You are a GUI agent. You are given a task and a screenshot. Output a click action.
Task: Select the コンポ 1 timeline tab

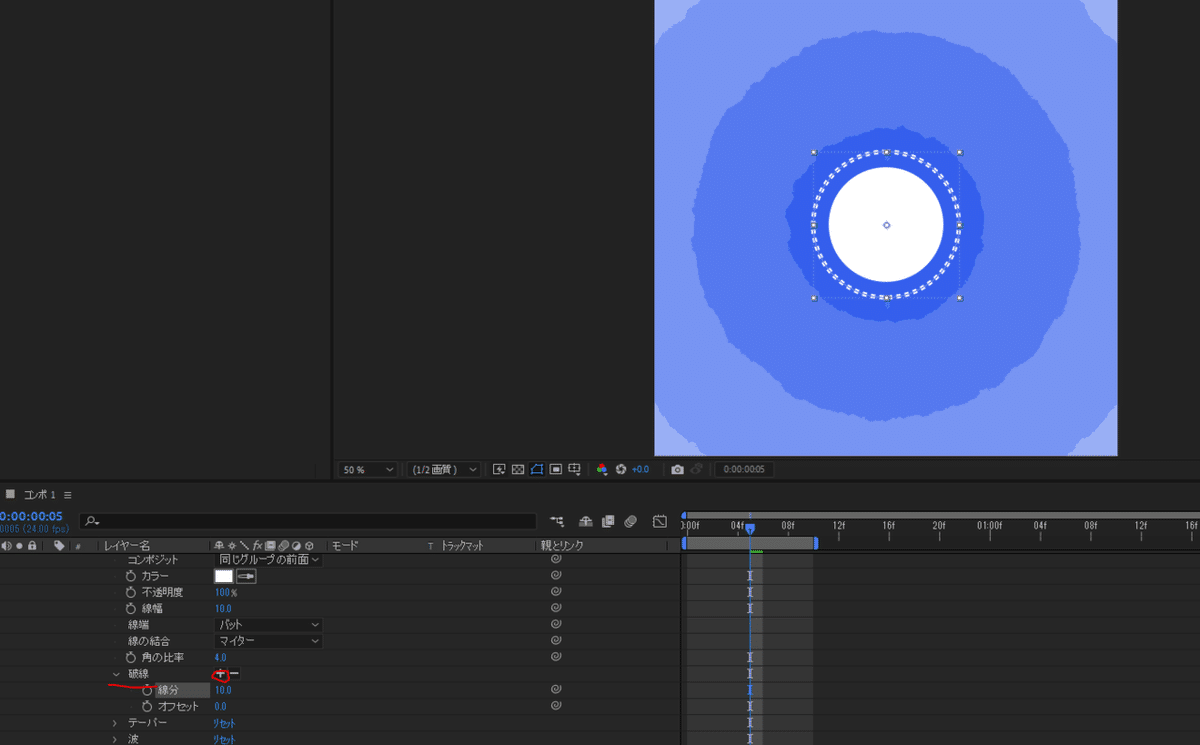tap(40, 495)
